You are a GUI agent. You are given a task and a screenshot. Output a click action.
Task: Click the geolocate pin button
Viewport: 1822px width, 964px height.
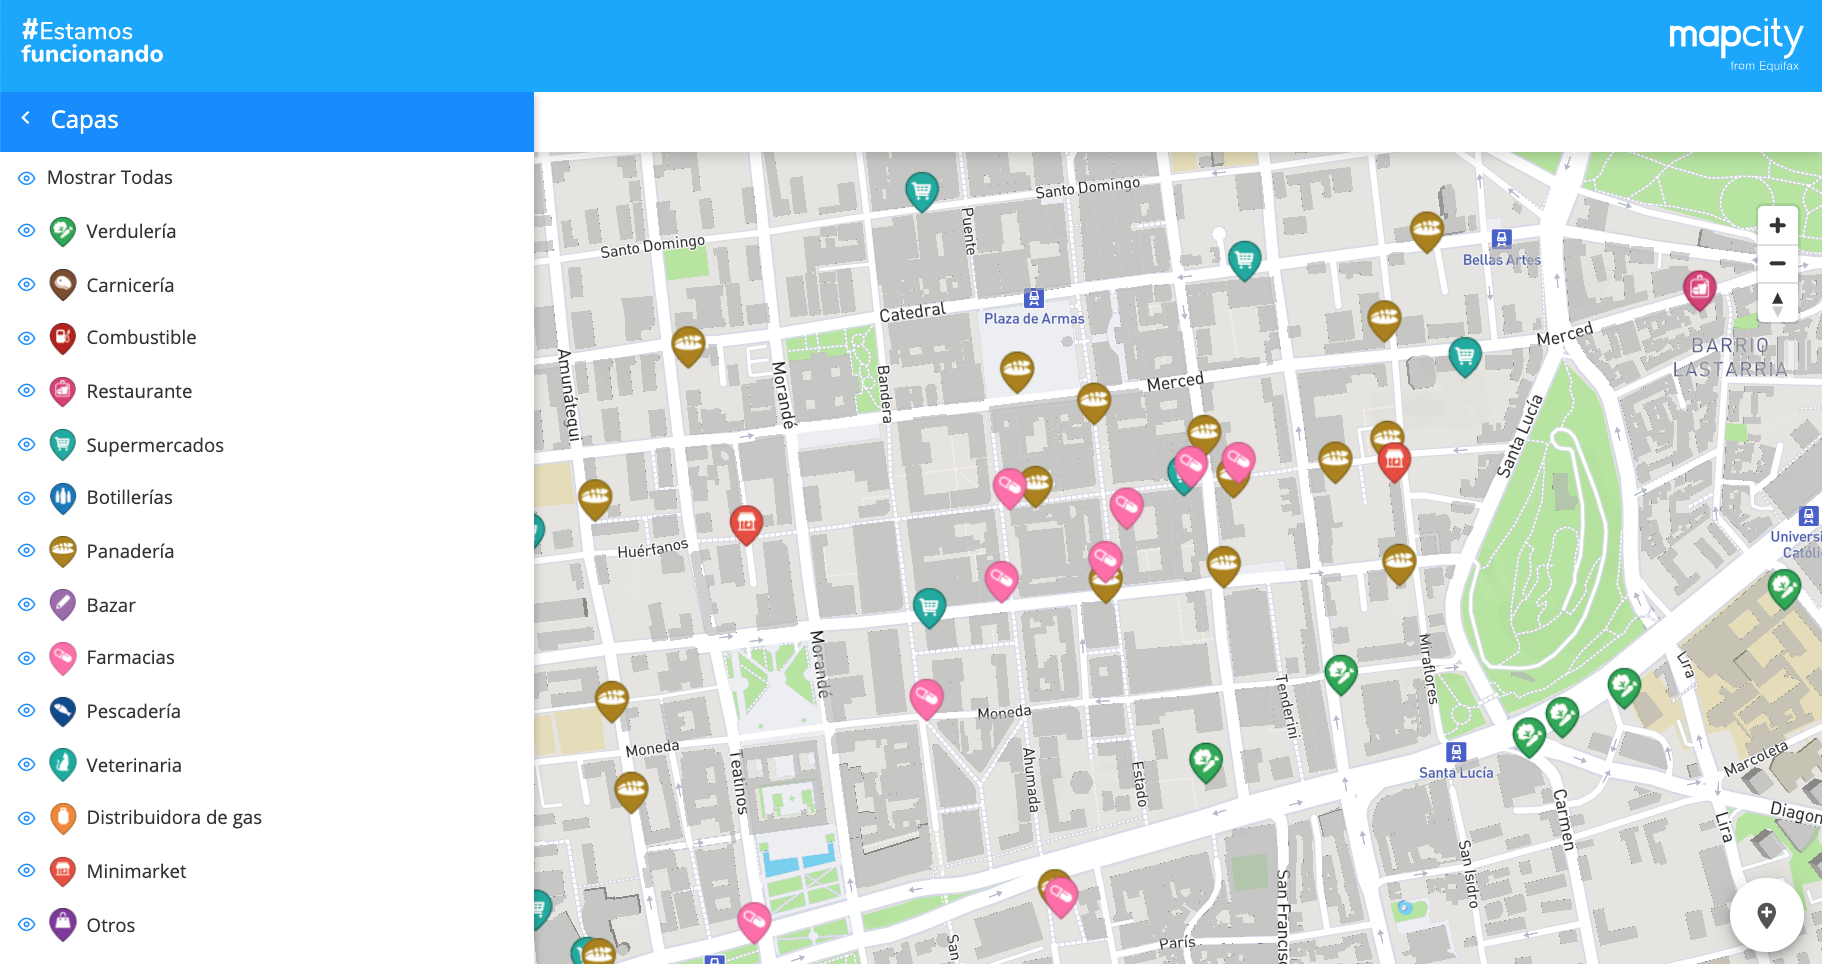pos(1766,914)
